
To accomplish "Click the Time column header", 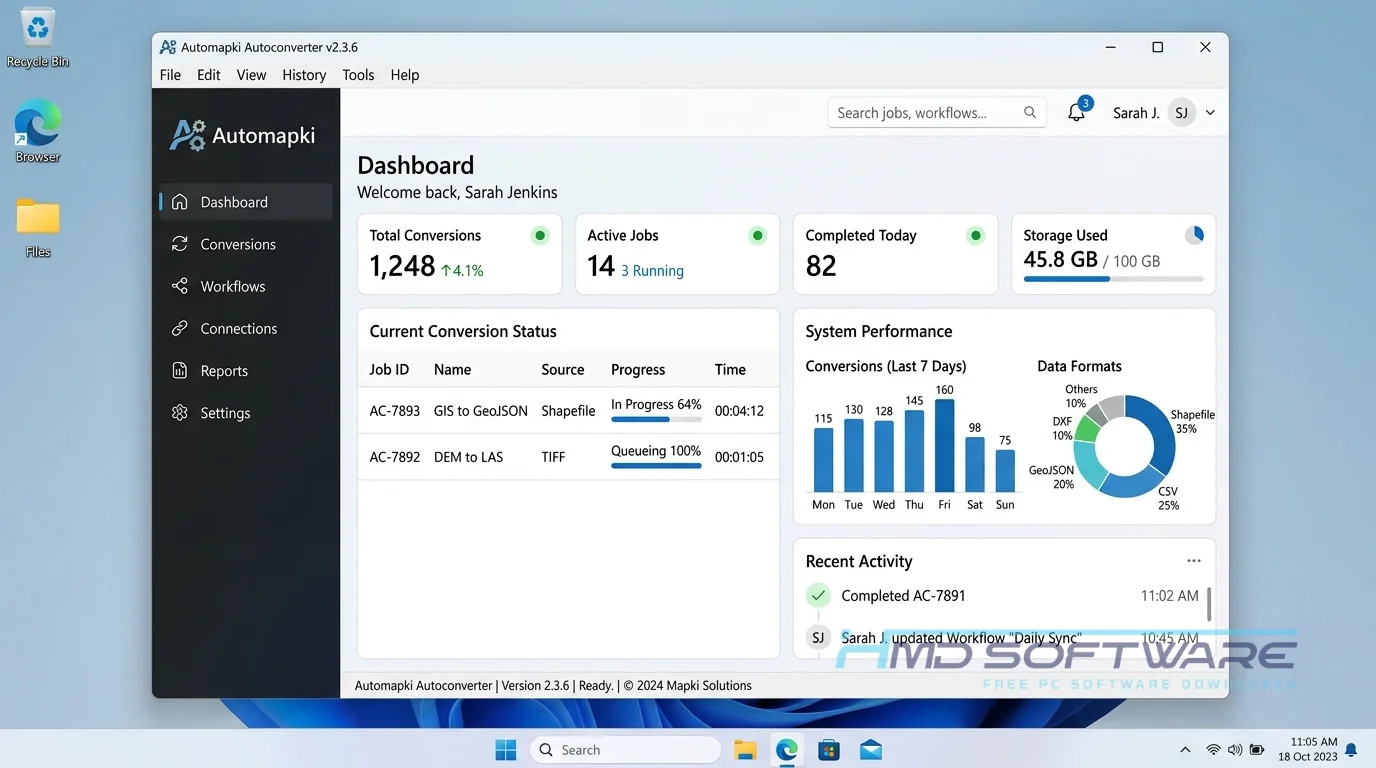I will (x=730, y=369).
